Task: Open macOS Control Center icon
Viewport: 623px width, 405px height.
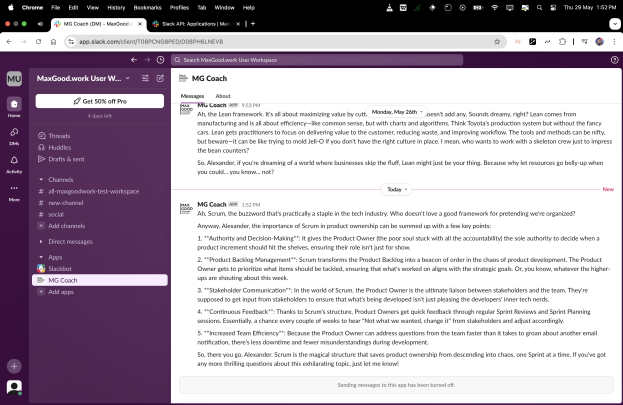Action: click(553, 8)
